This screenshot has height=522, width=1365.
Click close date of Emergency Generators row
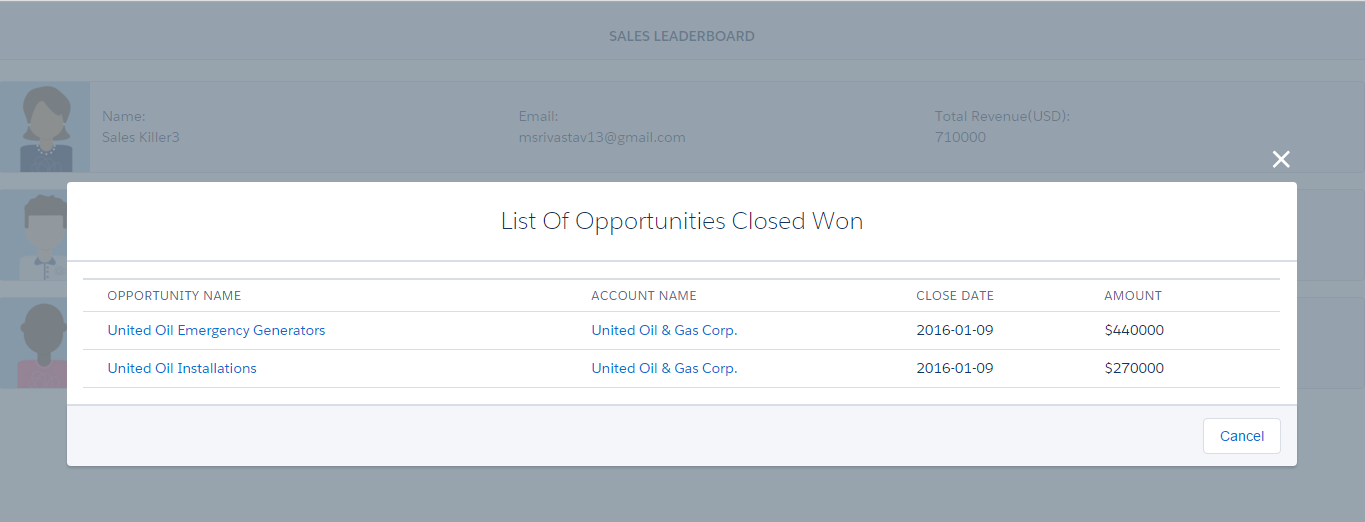(955, 330)
